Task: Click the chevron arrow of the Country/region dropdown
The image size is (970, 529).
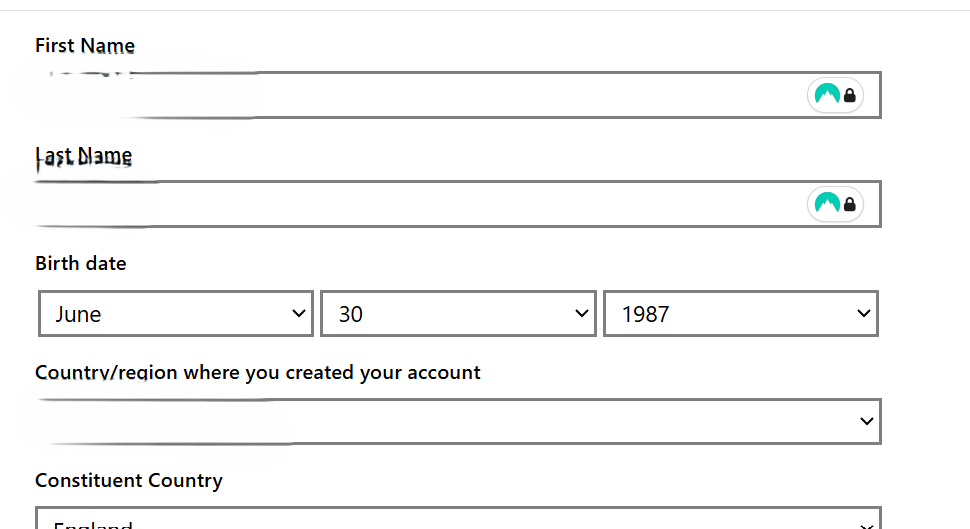Action: (x=867, y=421)
